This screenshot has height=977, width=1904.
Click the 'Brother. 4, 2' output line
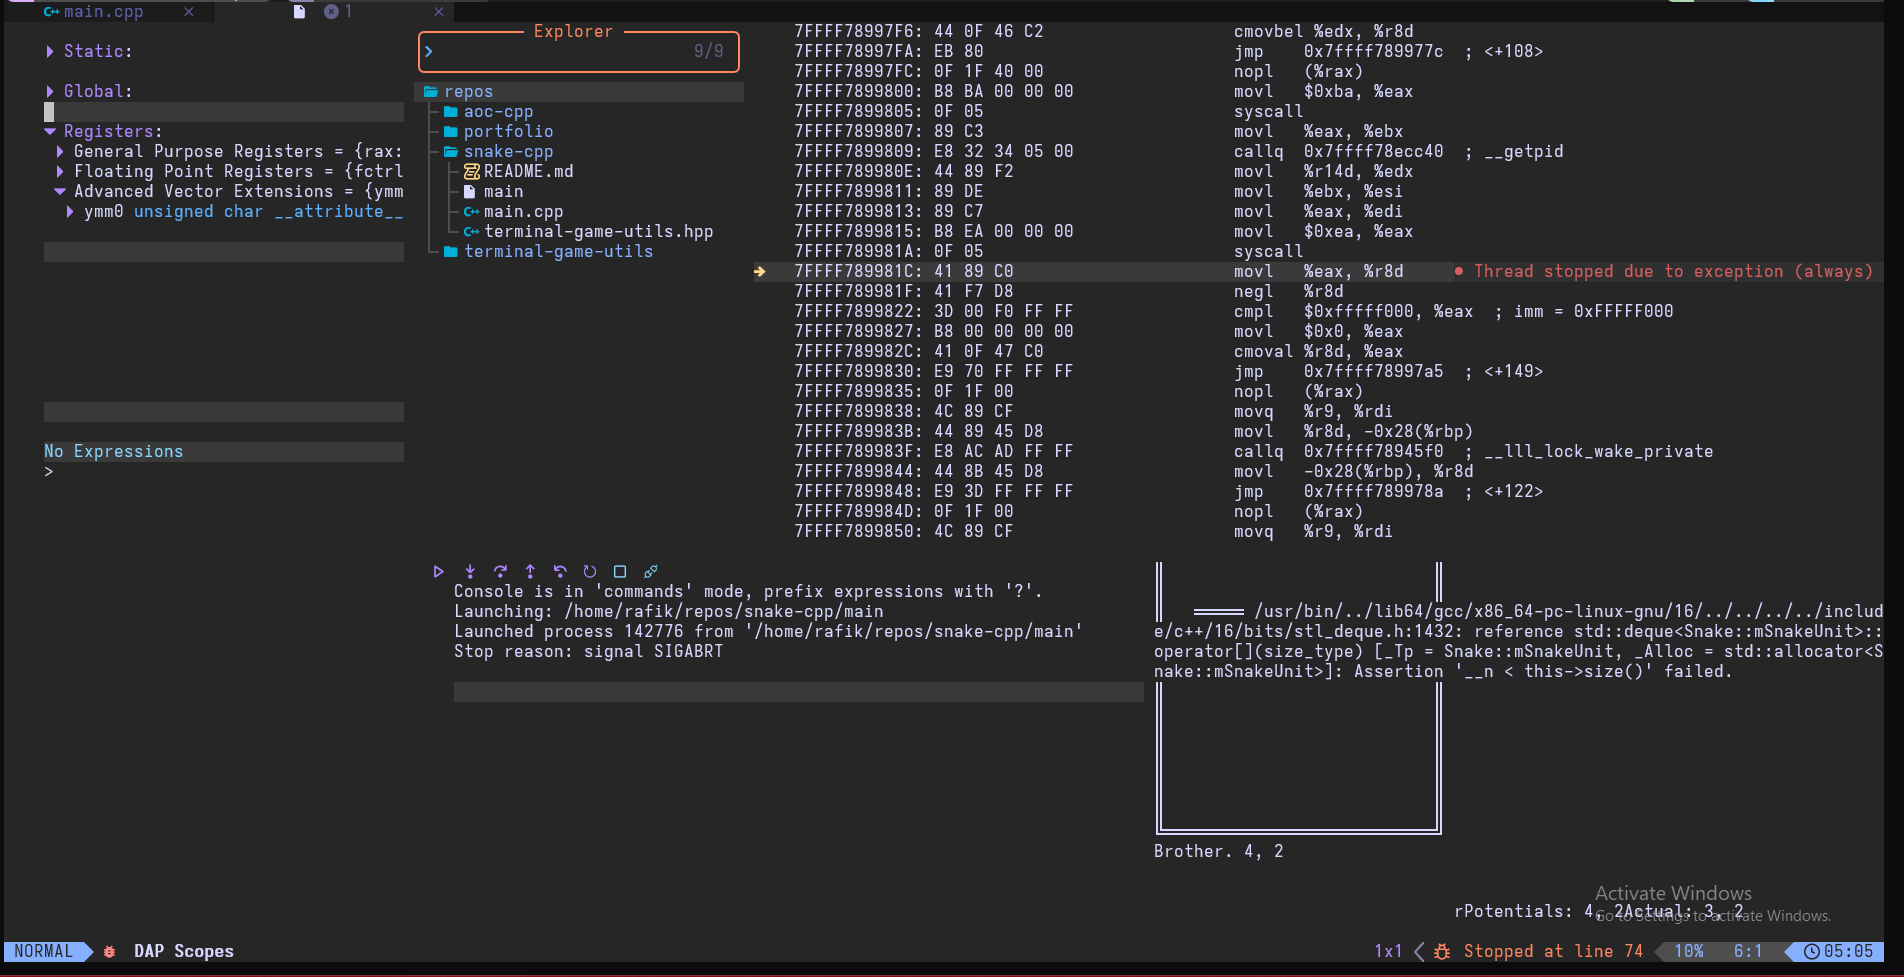1218,851
